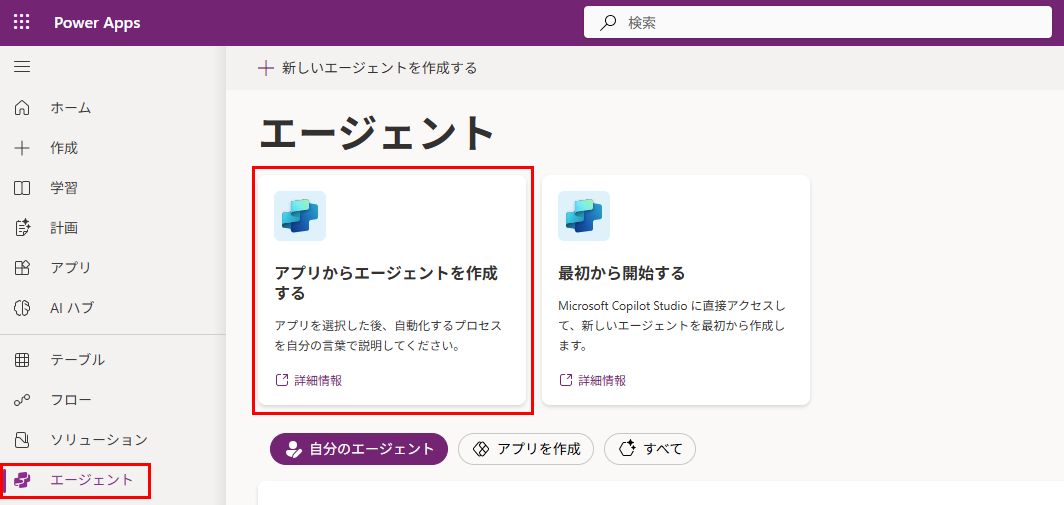
Task: Click the フロー connector icon
Action: (x=22, y=400)
